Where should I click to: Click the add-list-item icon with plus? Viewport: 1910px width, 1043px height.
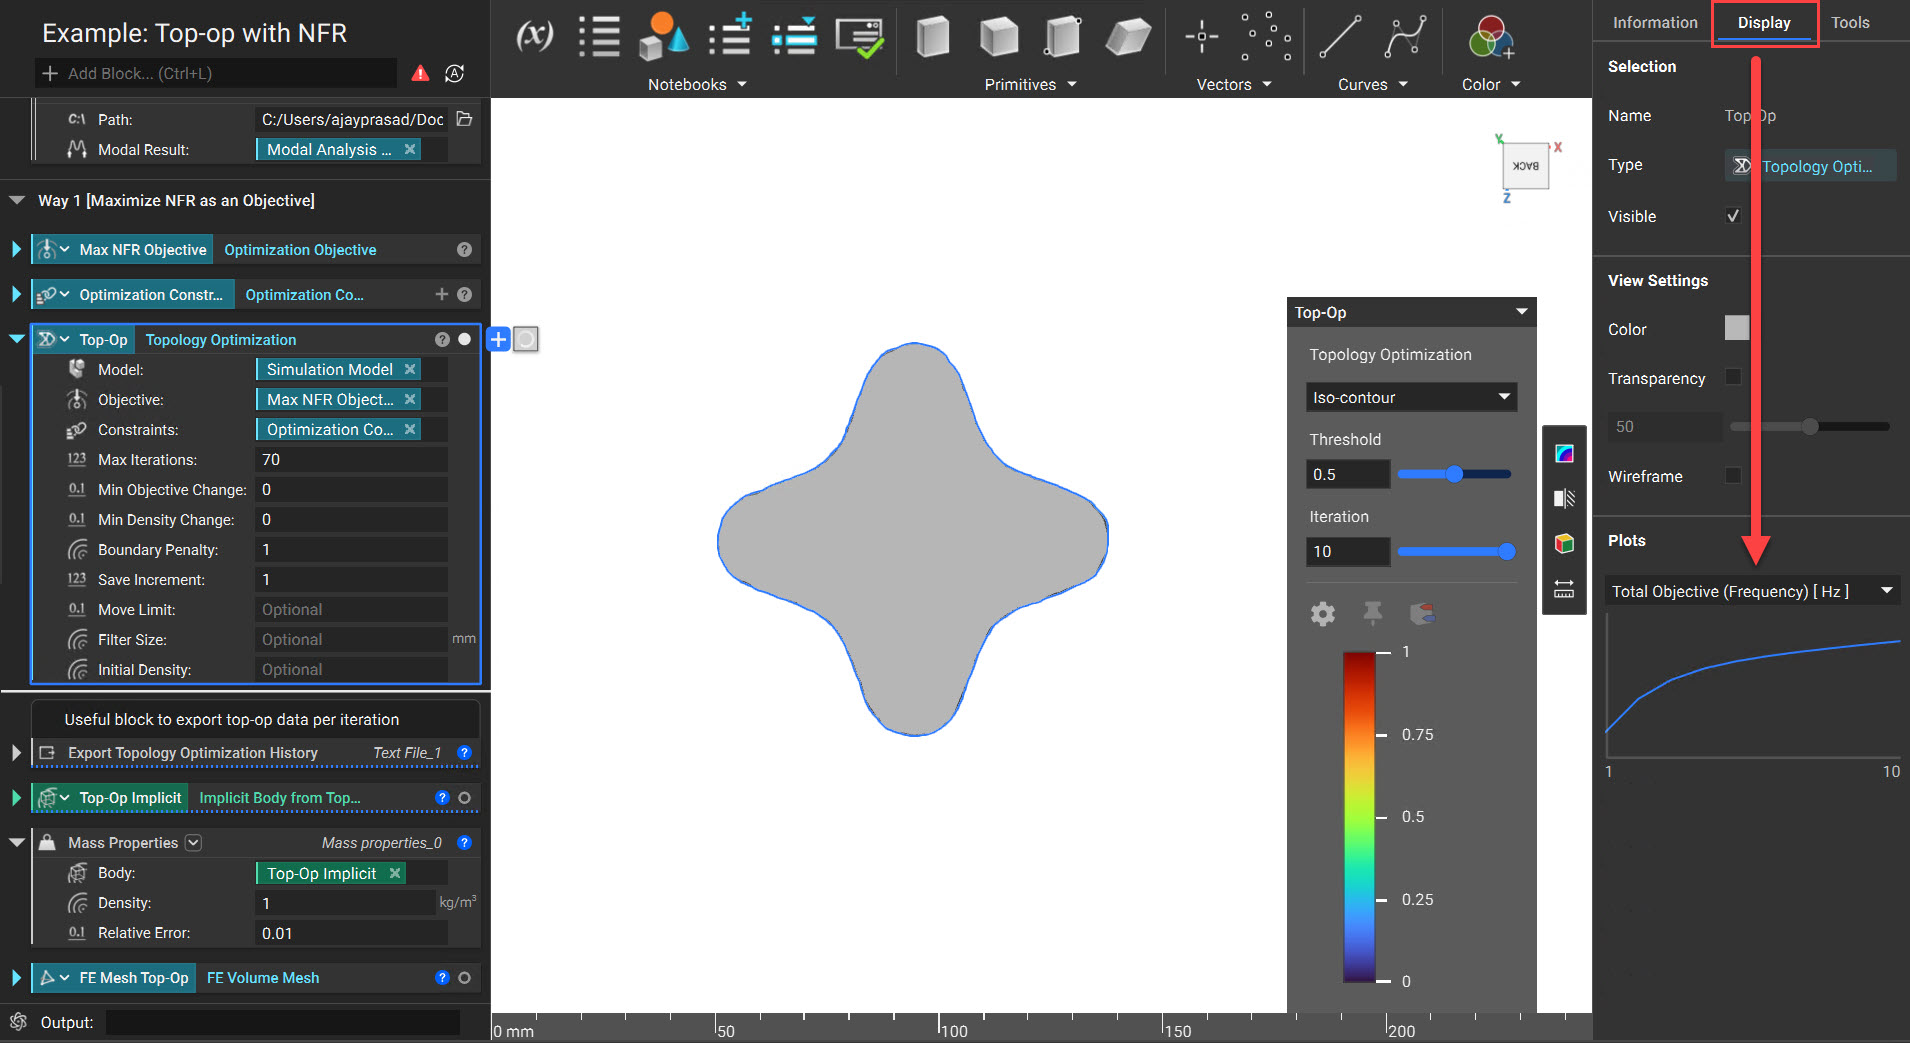(x=730, y=36)
